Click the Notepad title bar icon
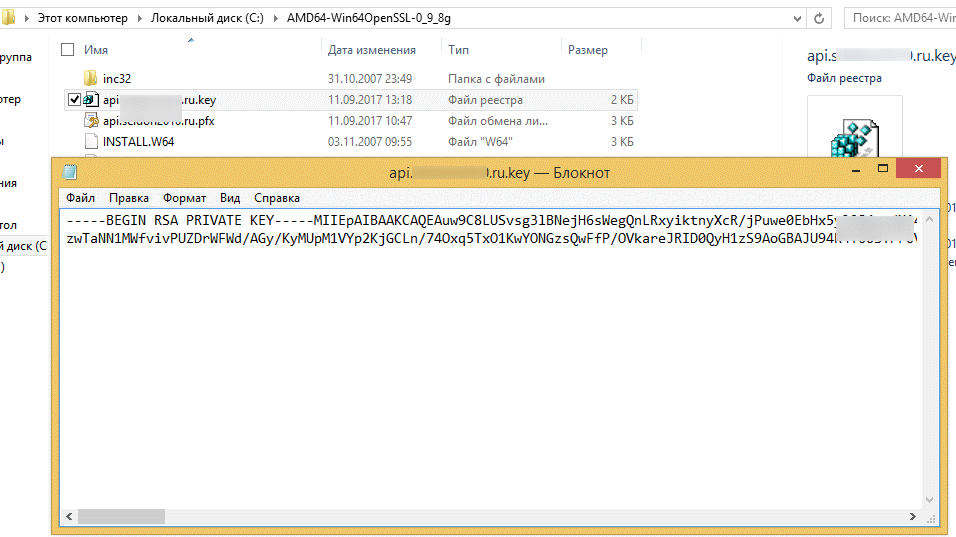 click(x=70, y=172)
